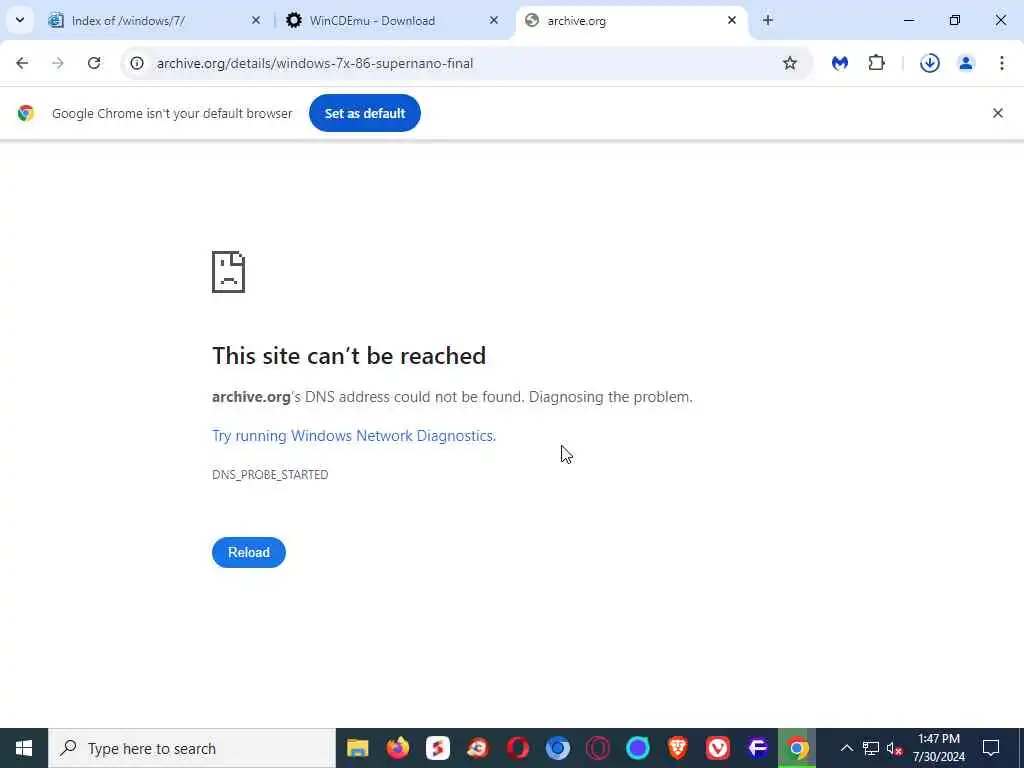Show downloads via the download icon

pos(929,63)
